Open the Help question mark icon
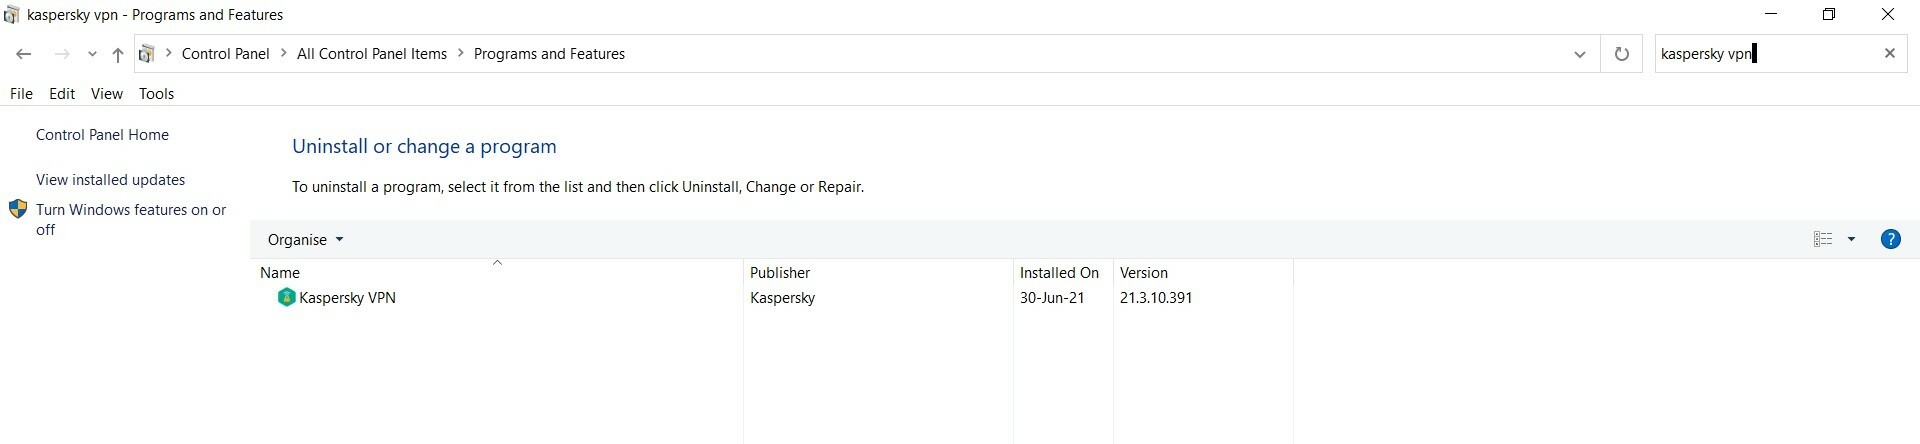 [x=1890, y=239]
